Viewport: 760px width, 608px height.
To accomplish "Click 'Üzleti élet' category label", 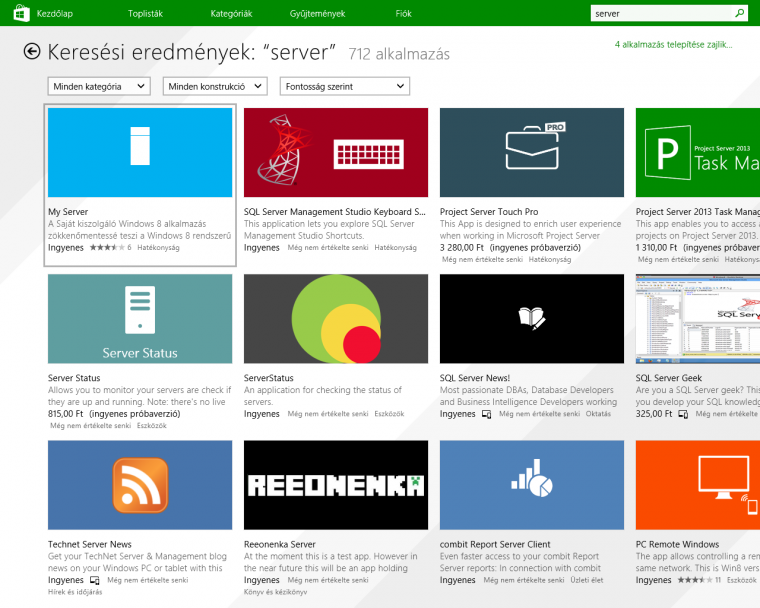I will pyautogui.click(x=587, y=580).
